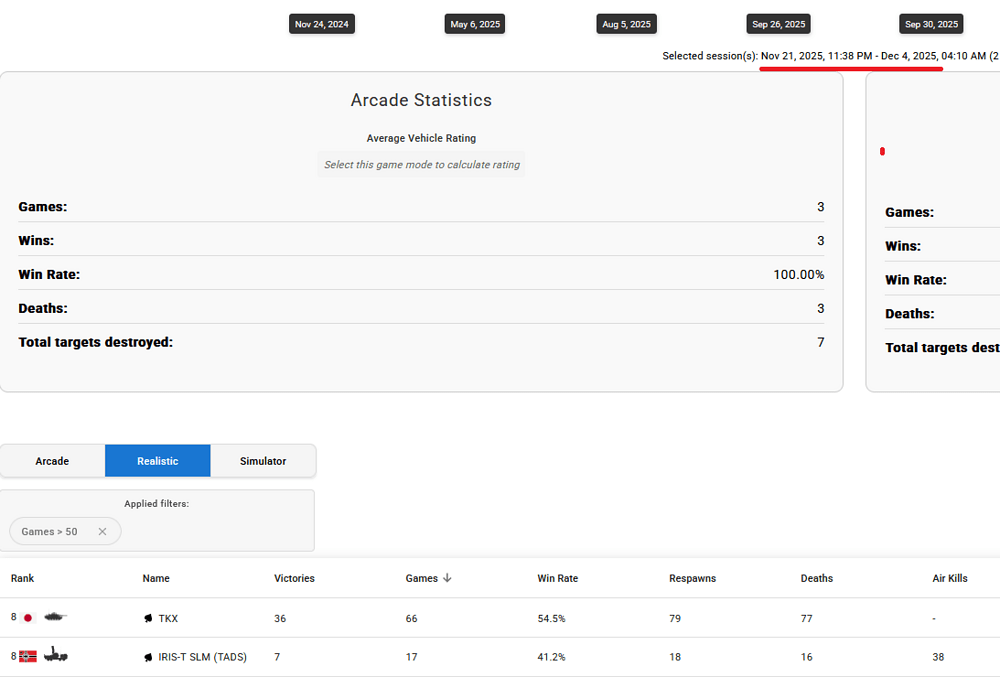The image size is (1000, 677).
Task: Click the Sep 26, 2025 session label
Action: (x=778, y=24)
